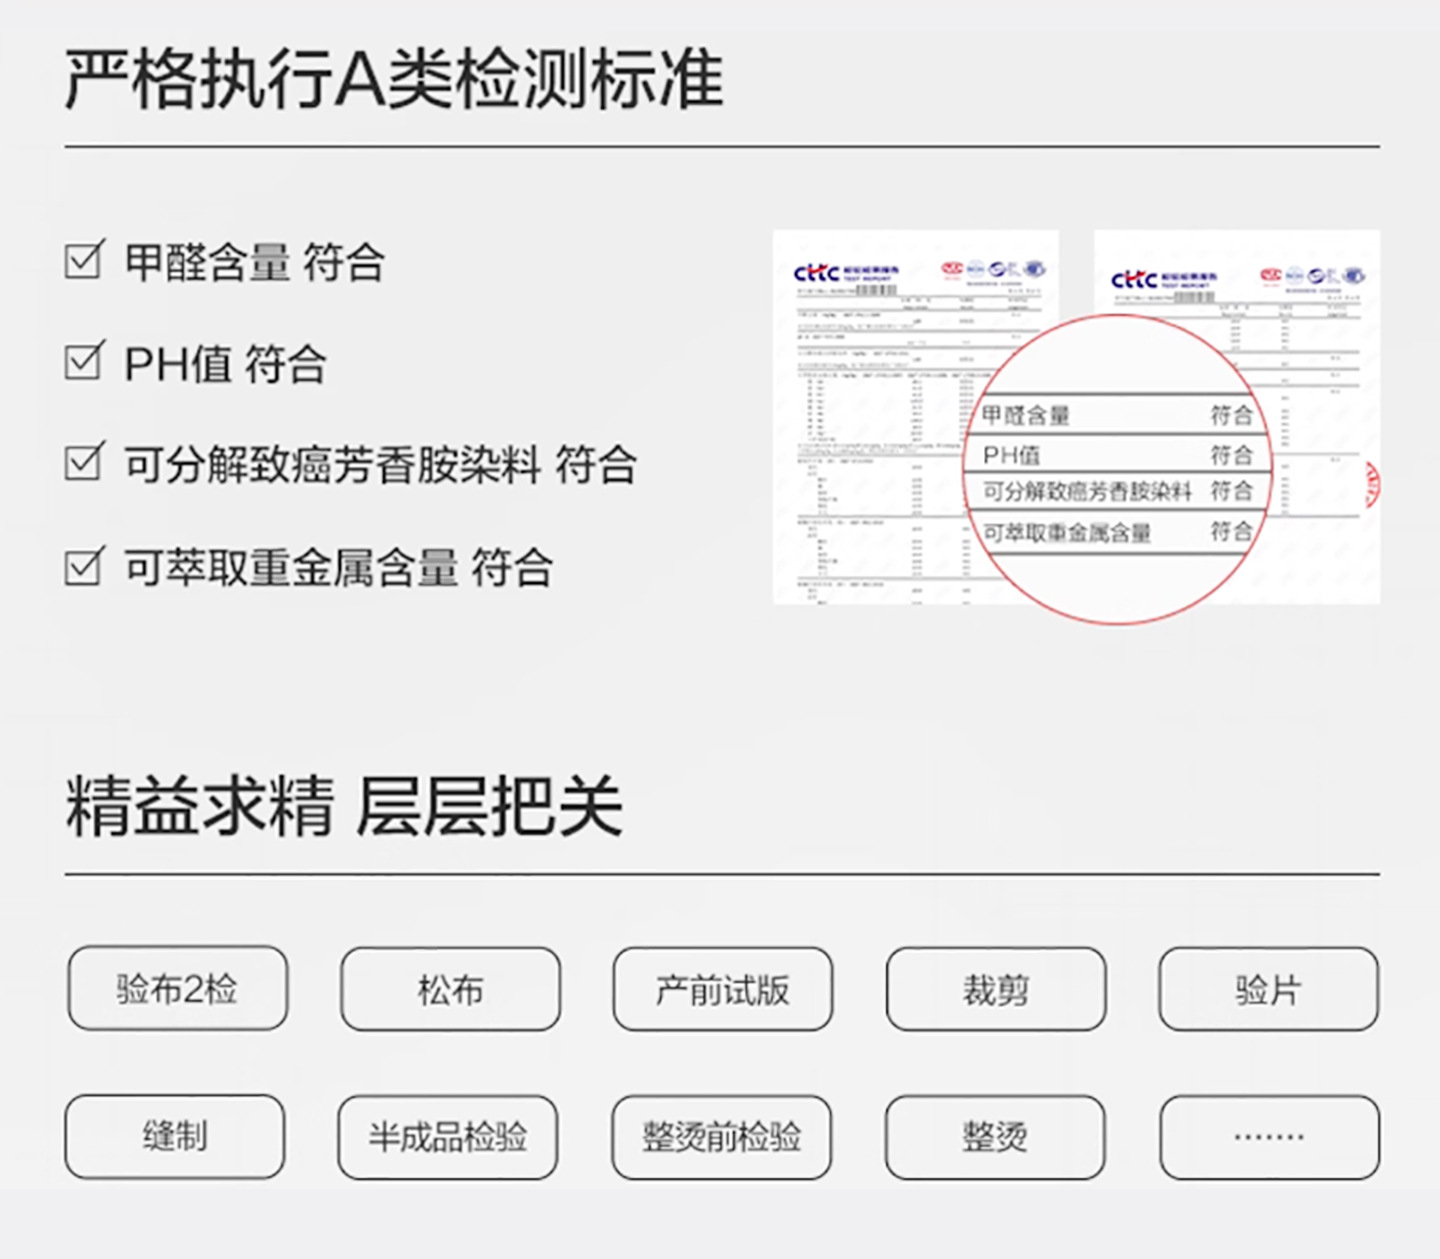Click certification marks on right report header
Screen dimensions: 1440x1259
coord(1312,275)
